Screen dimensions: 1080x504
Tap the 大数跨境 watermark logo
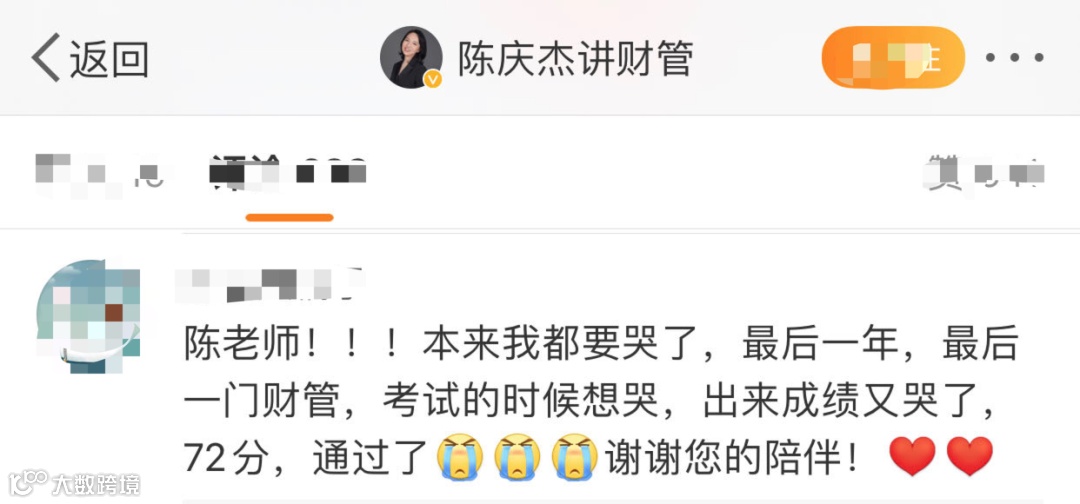[x=74, y=483]
